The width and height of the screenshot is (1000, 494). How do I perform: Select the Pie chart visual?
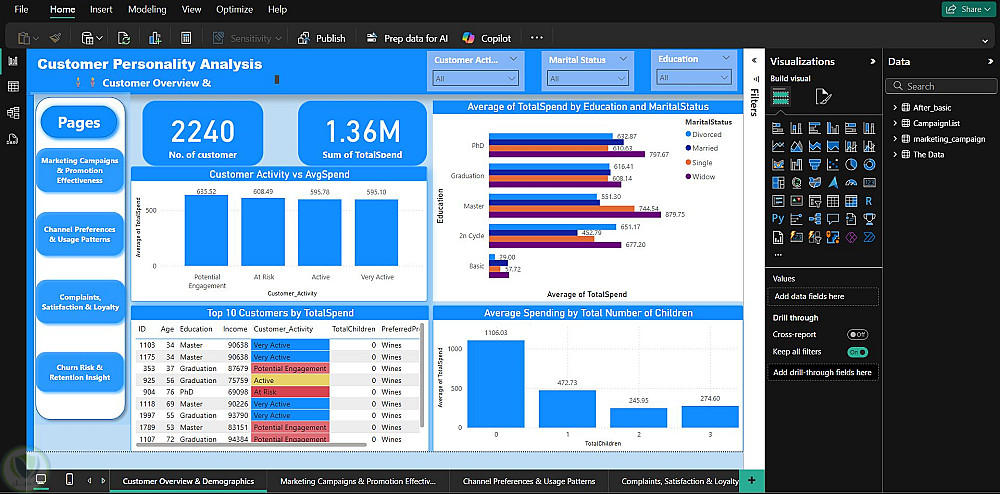click(x=851, y=164)
